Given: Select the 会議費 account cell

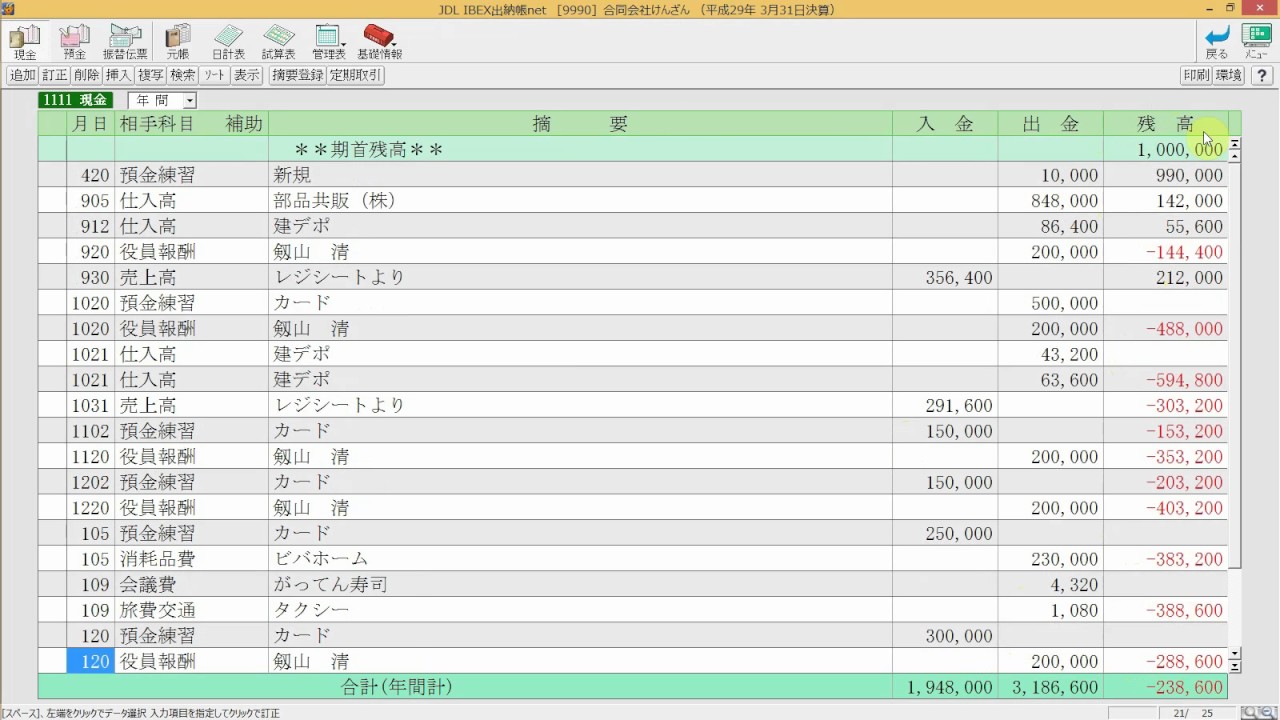Looking at the screenshot, I should point(191,585).
